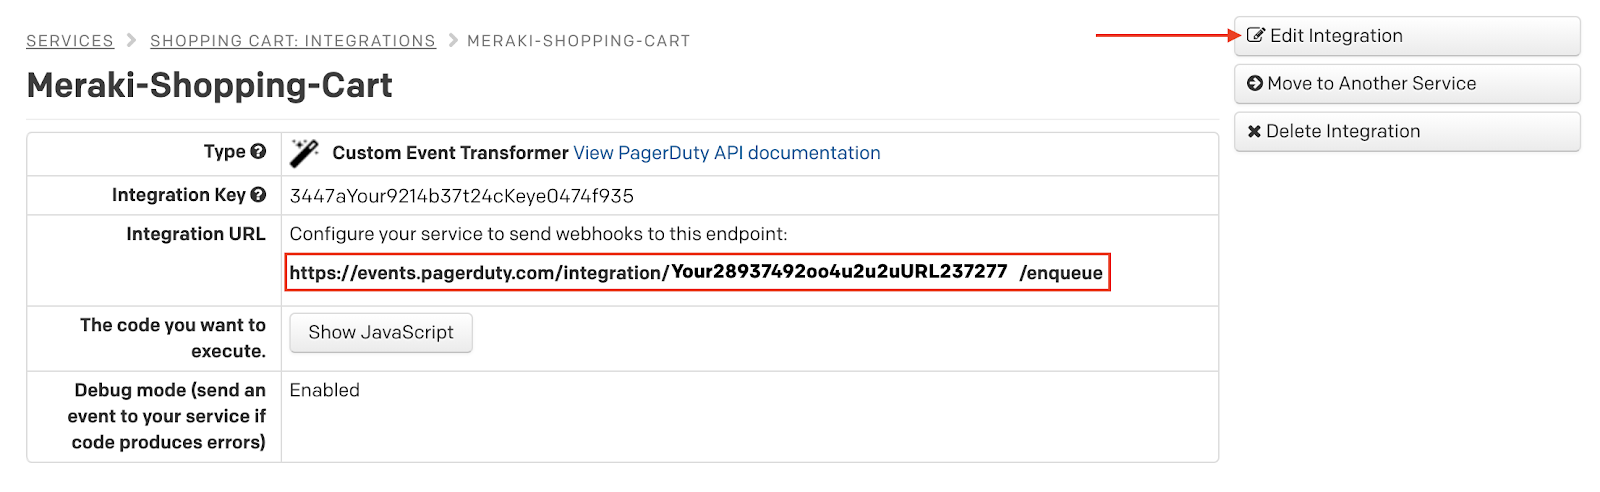
Task: Go to Shopping Cart: Integrations breadcrumb
Action: click(293, 41)
